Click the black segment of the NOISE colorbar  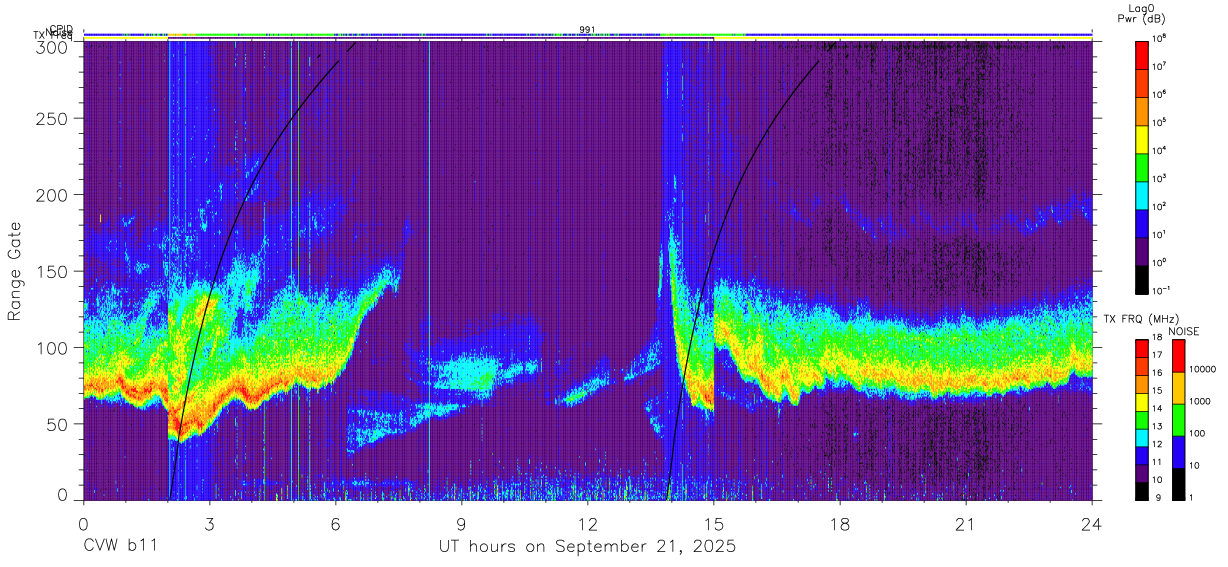[x=1177, y=483]
